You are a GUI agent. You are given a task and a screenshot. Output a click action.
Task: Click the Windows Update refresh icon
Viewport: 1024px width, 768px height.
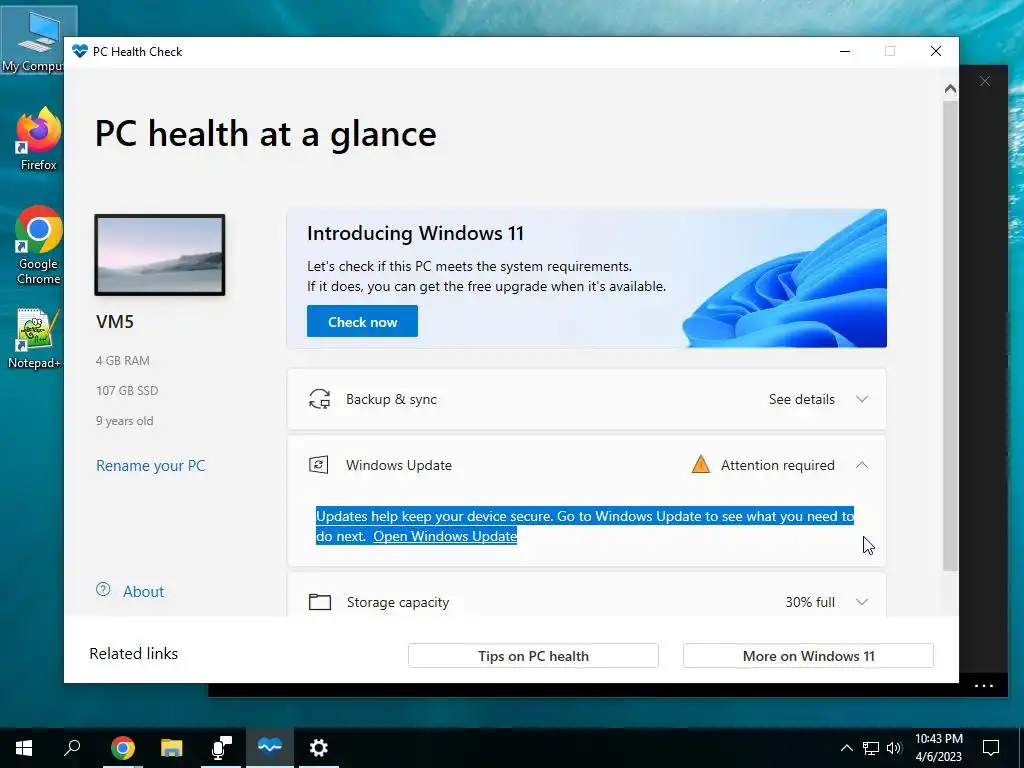click(x=318, y=465)
